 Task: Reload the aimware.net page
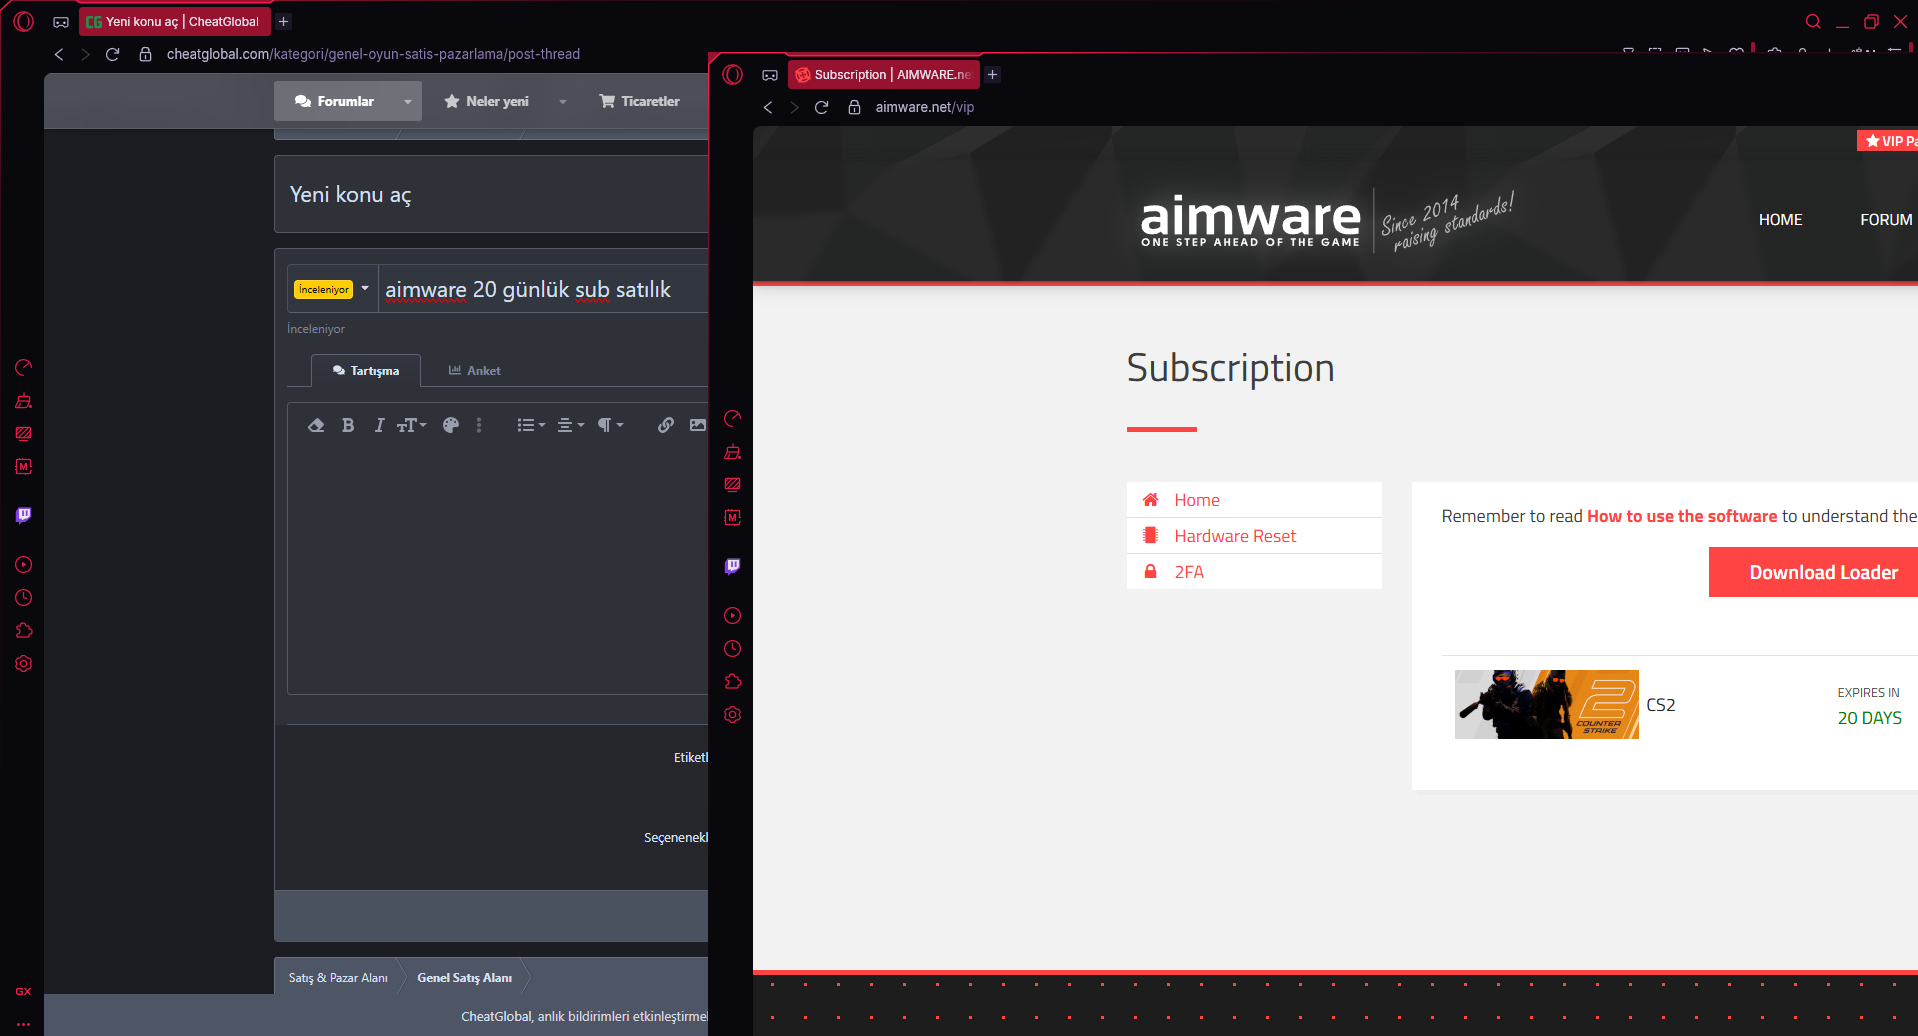tap(822, 107)
